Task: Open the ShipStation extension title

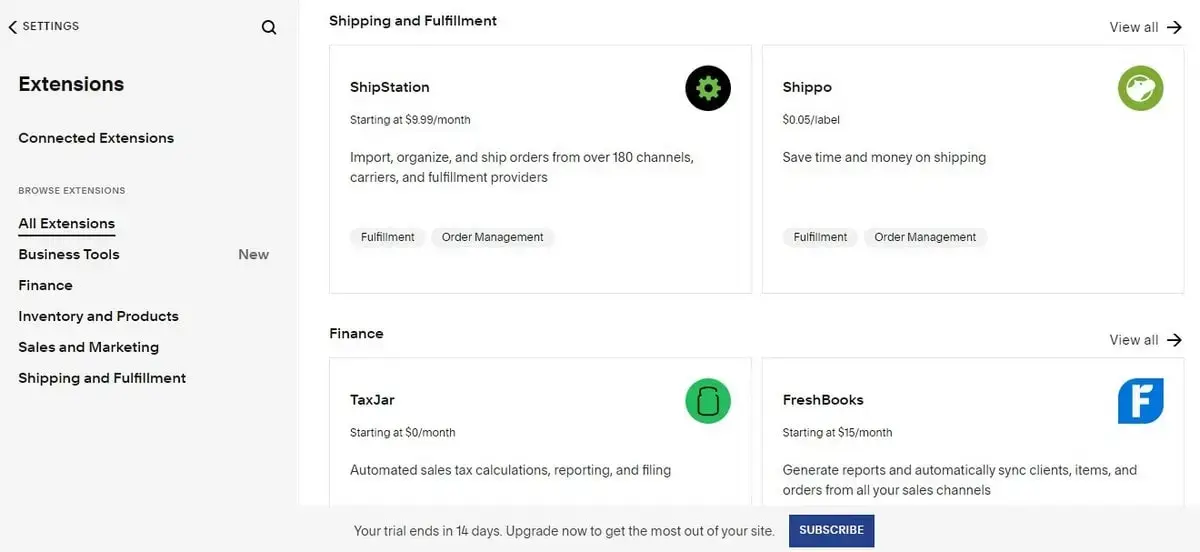Action: (389, 87)
